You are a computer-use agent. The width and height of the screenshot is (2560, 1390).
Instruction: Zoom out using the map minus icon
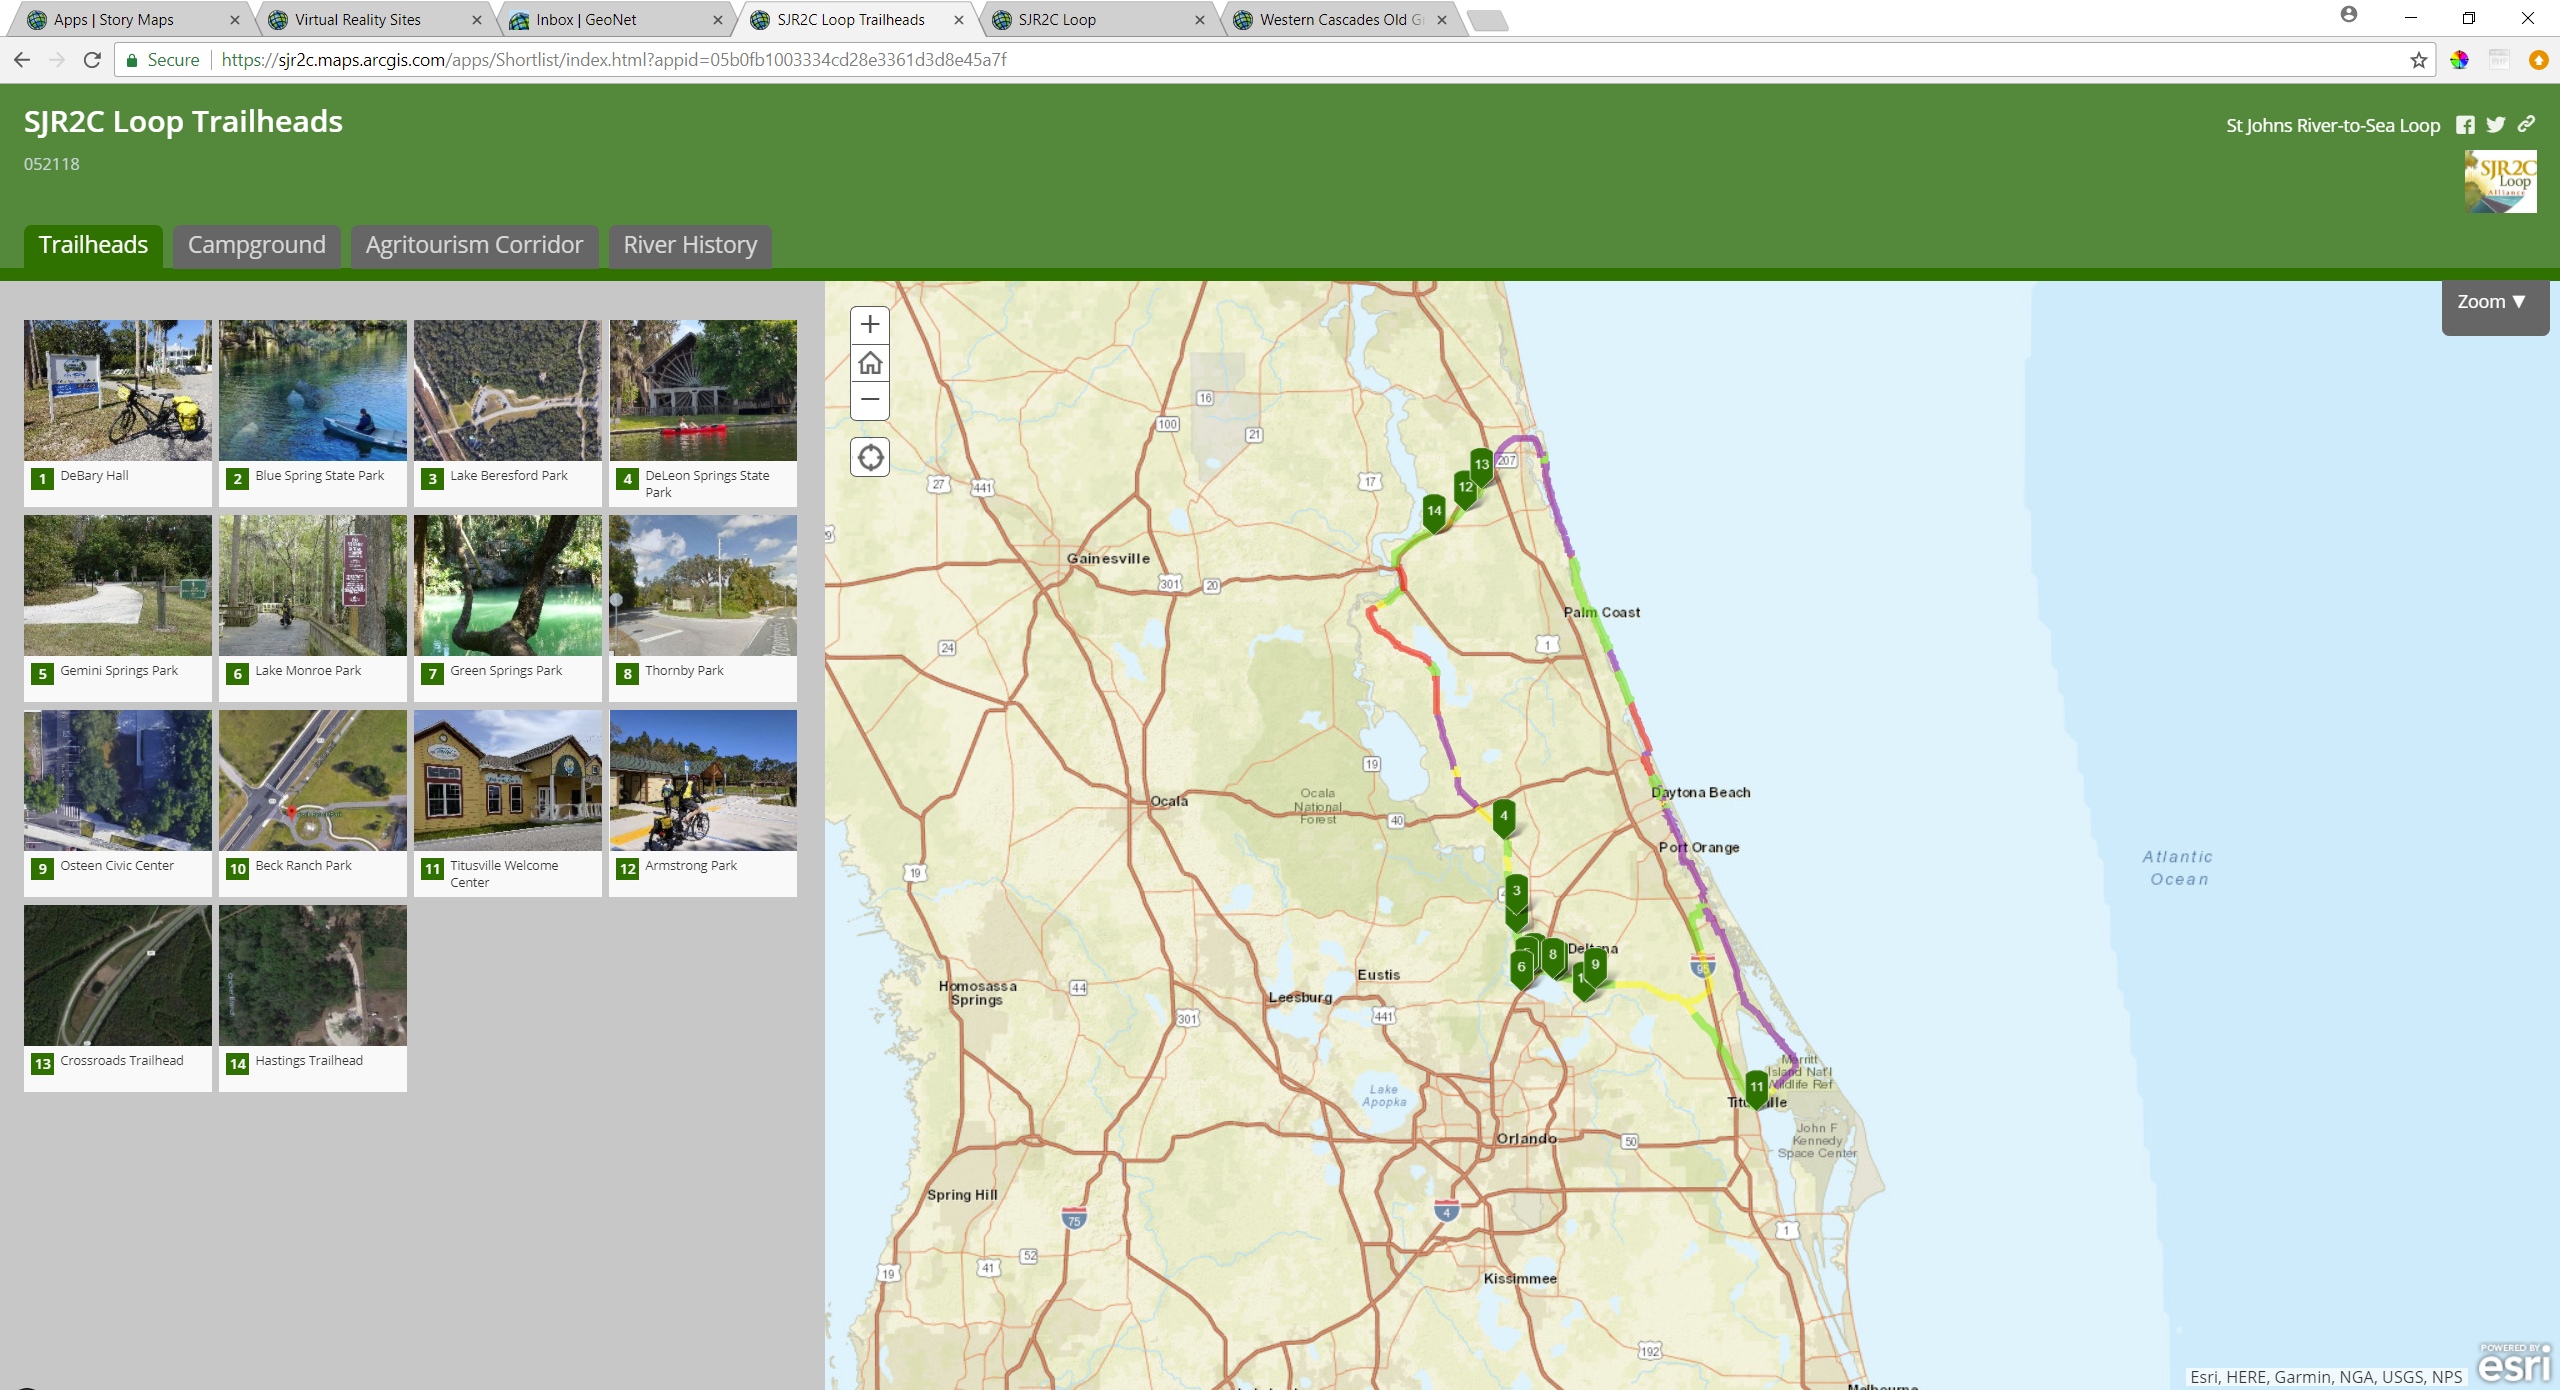pyautogui.click(x=868, y=400)
